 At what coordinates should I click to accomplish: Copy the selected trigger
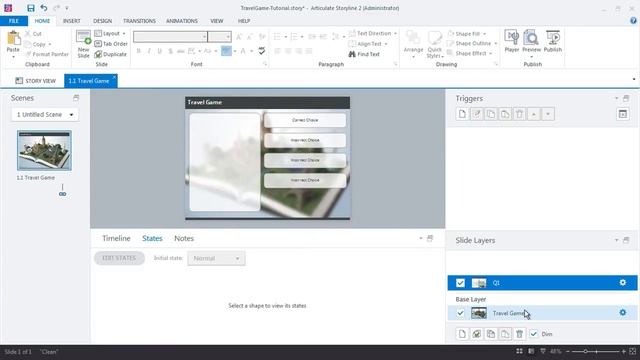pos(491,114)
